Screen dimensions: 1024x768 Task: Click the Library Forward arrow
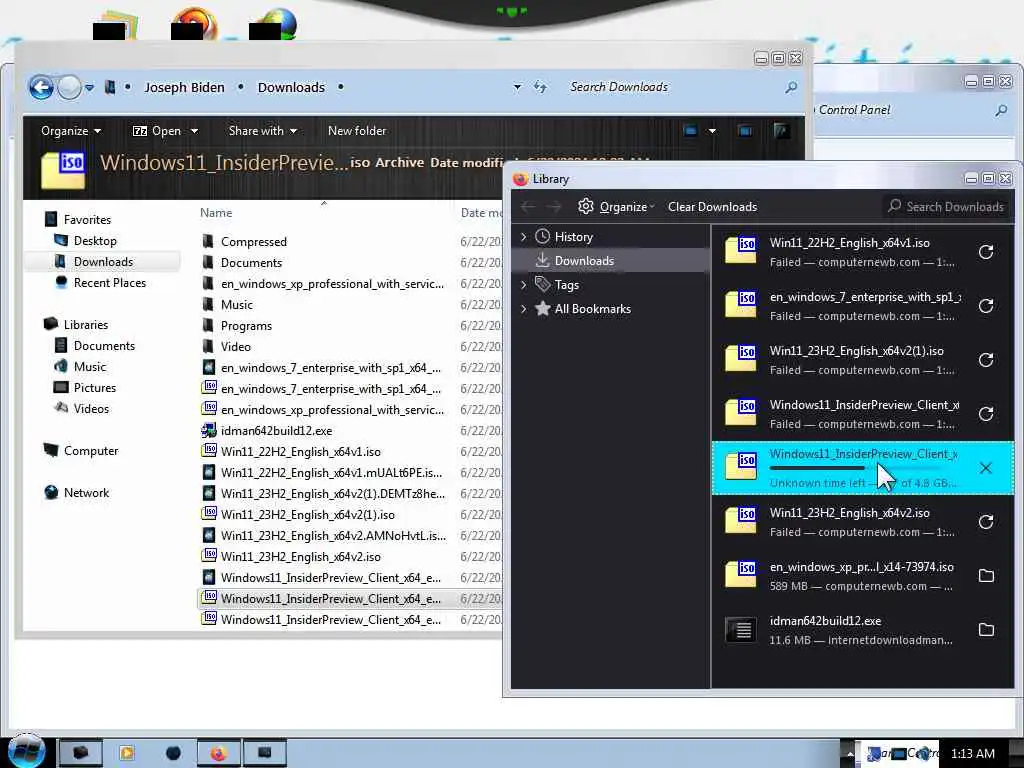point(554,206)
